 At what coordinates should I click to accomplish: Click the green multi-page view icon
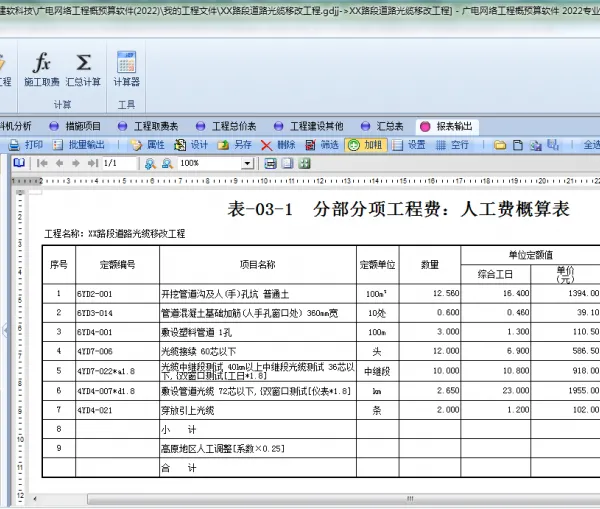click(305, 163)
